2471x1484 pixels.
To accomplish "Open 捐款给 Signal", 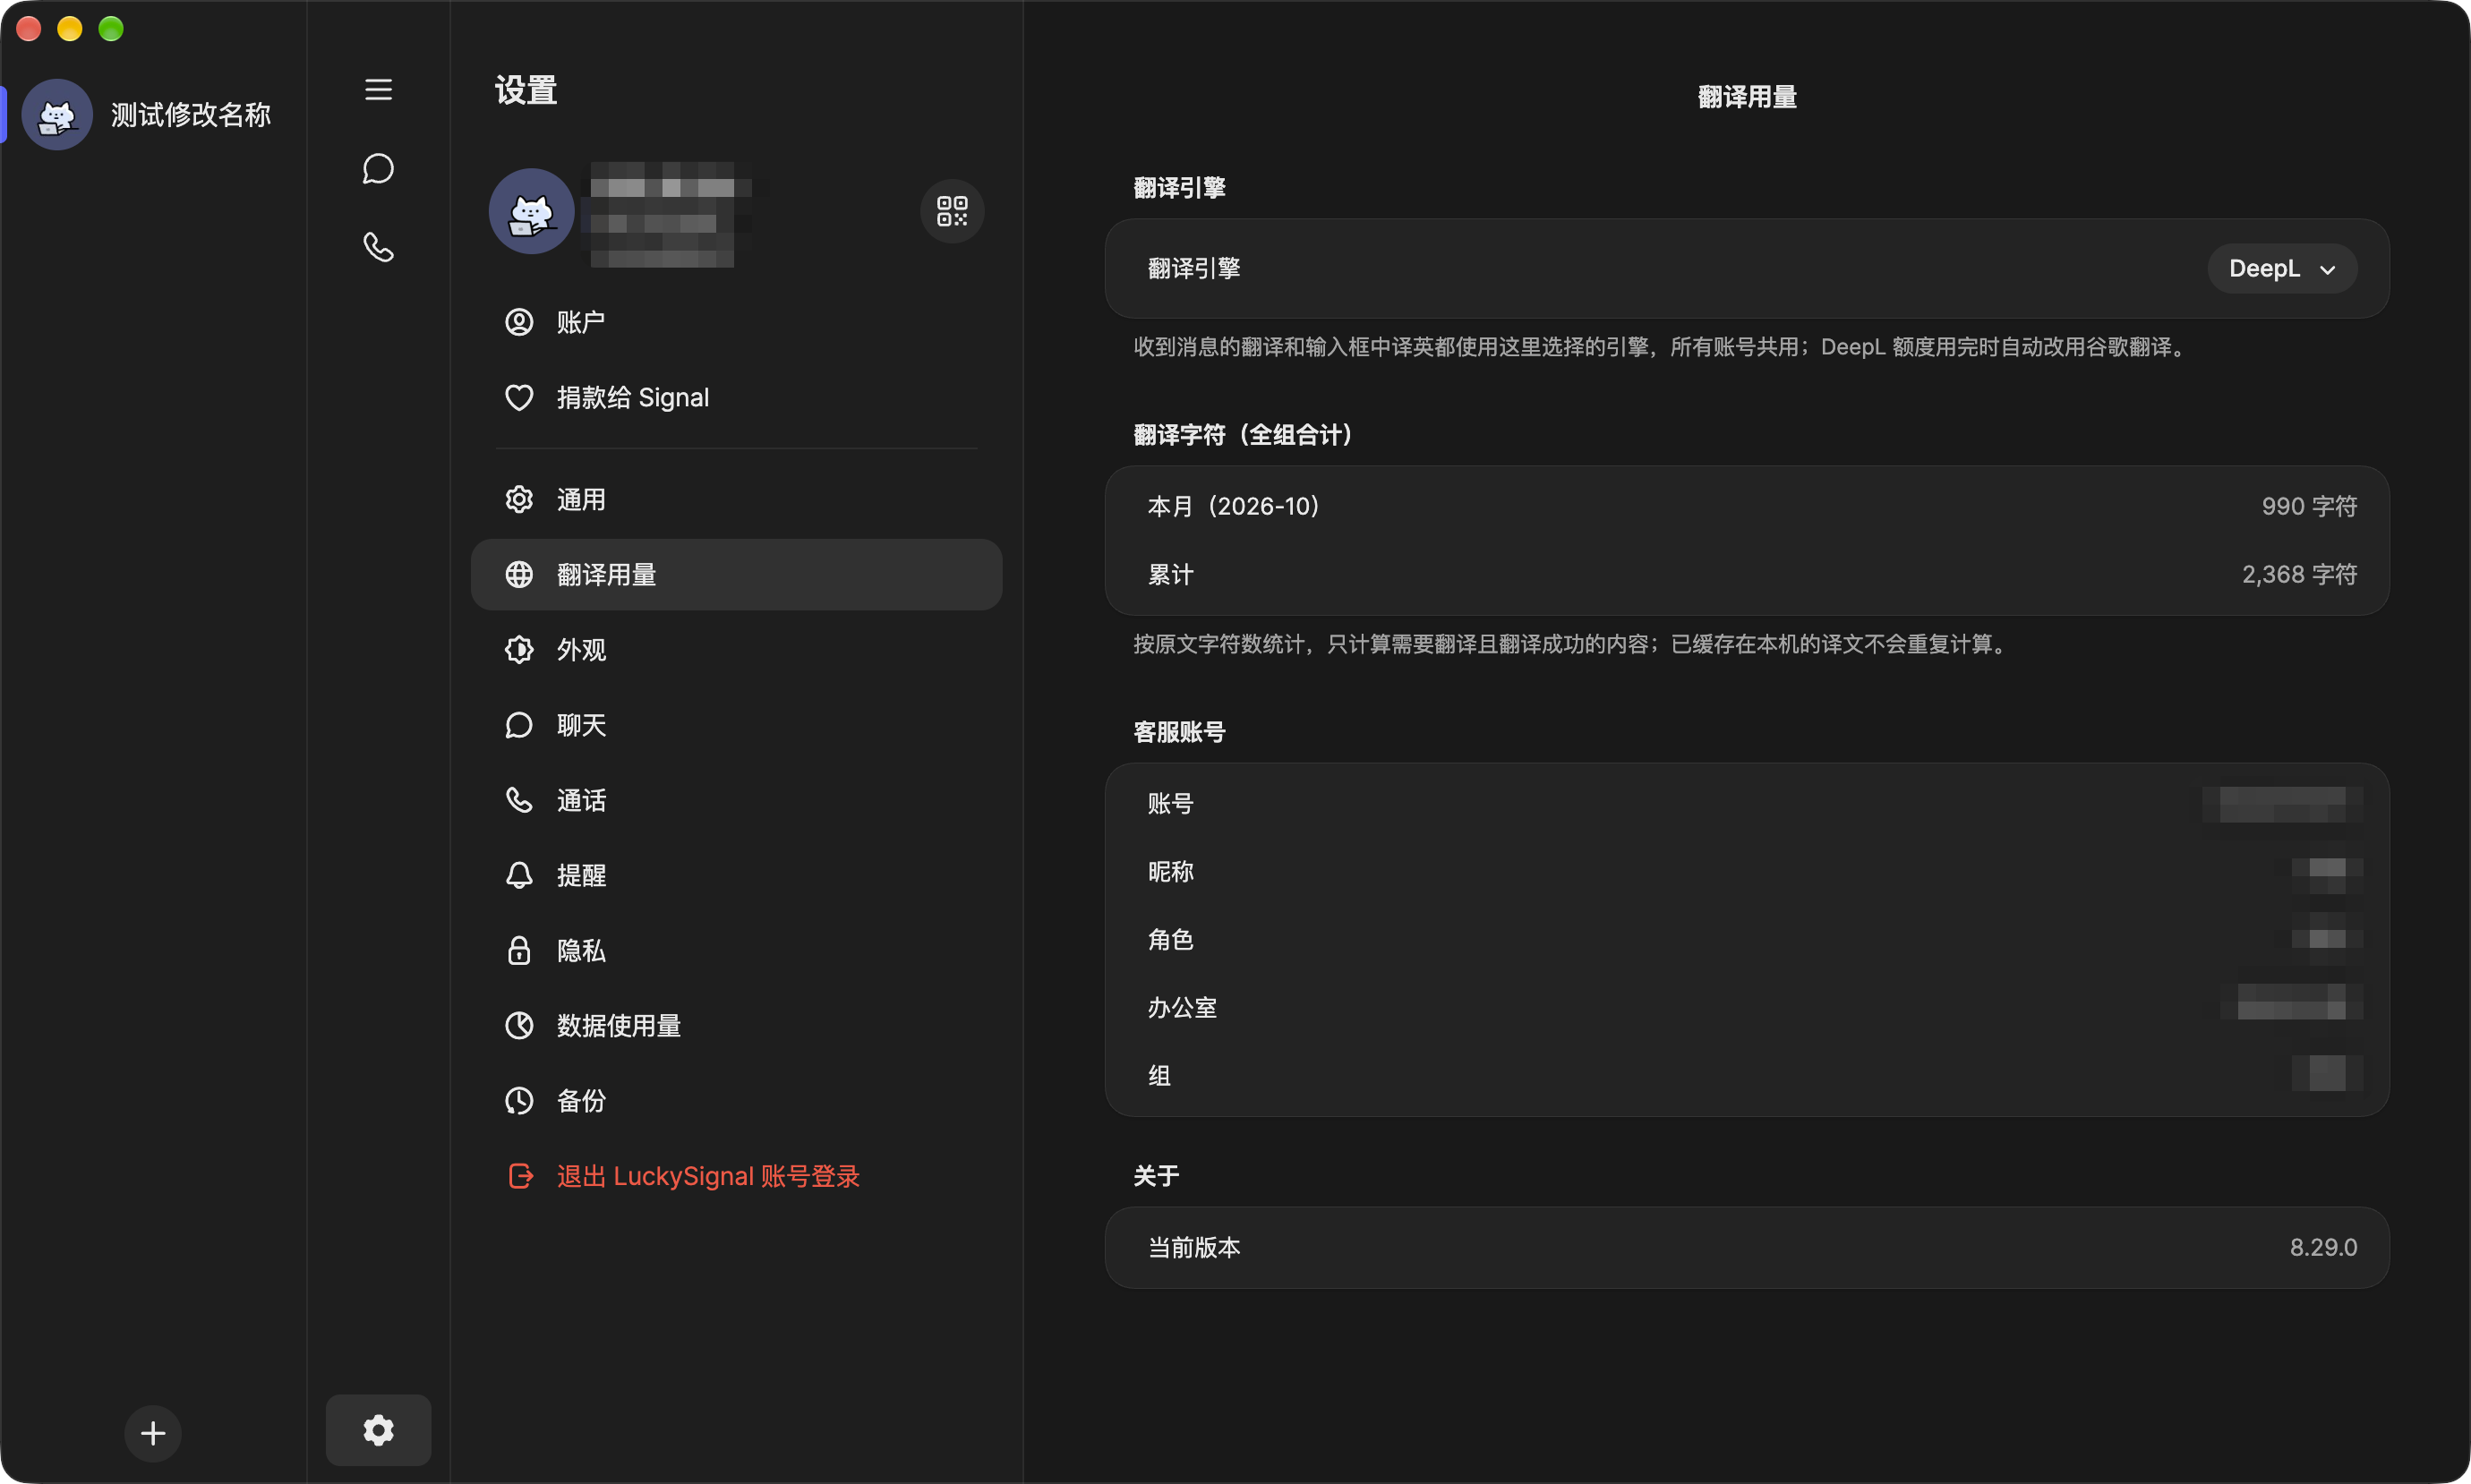I will [x=736, y=397].
